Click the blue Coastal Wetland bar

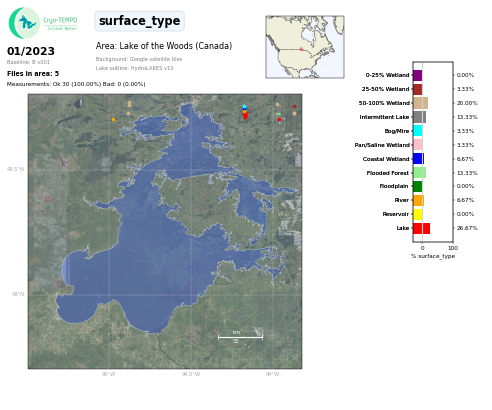[419, 159]
